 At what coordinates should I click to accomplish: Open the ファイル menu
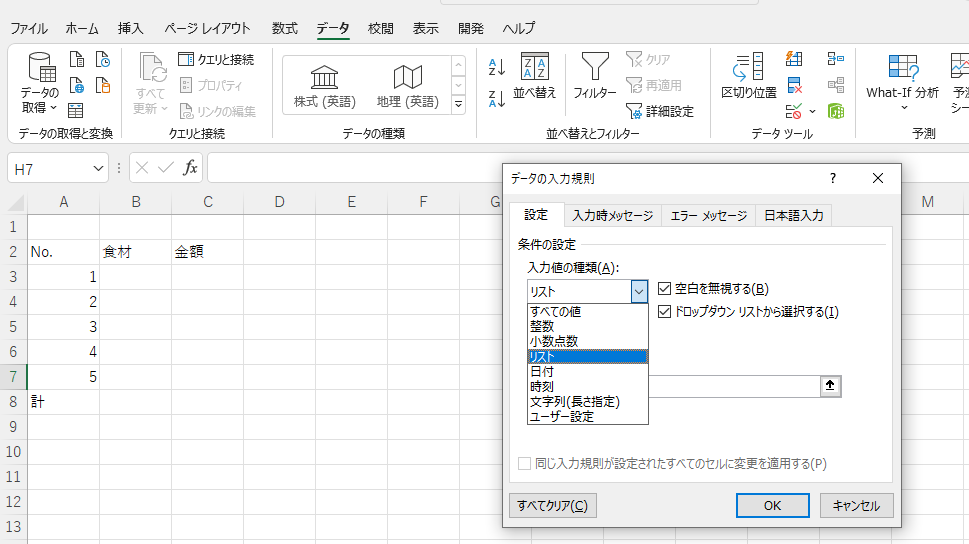click(x=29, y=28)
